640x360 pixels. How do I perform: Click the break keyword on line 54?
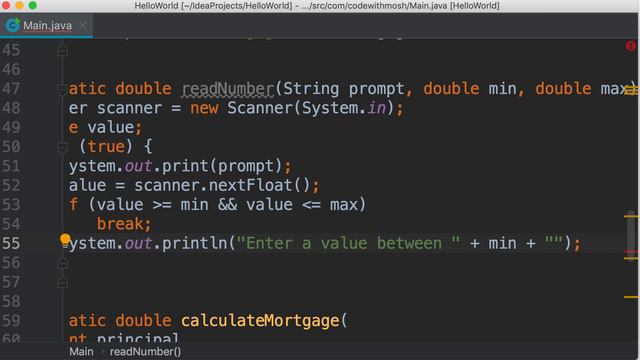click(120, 224)
